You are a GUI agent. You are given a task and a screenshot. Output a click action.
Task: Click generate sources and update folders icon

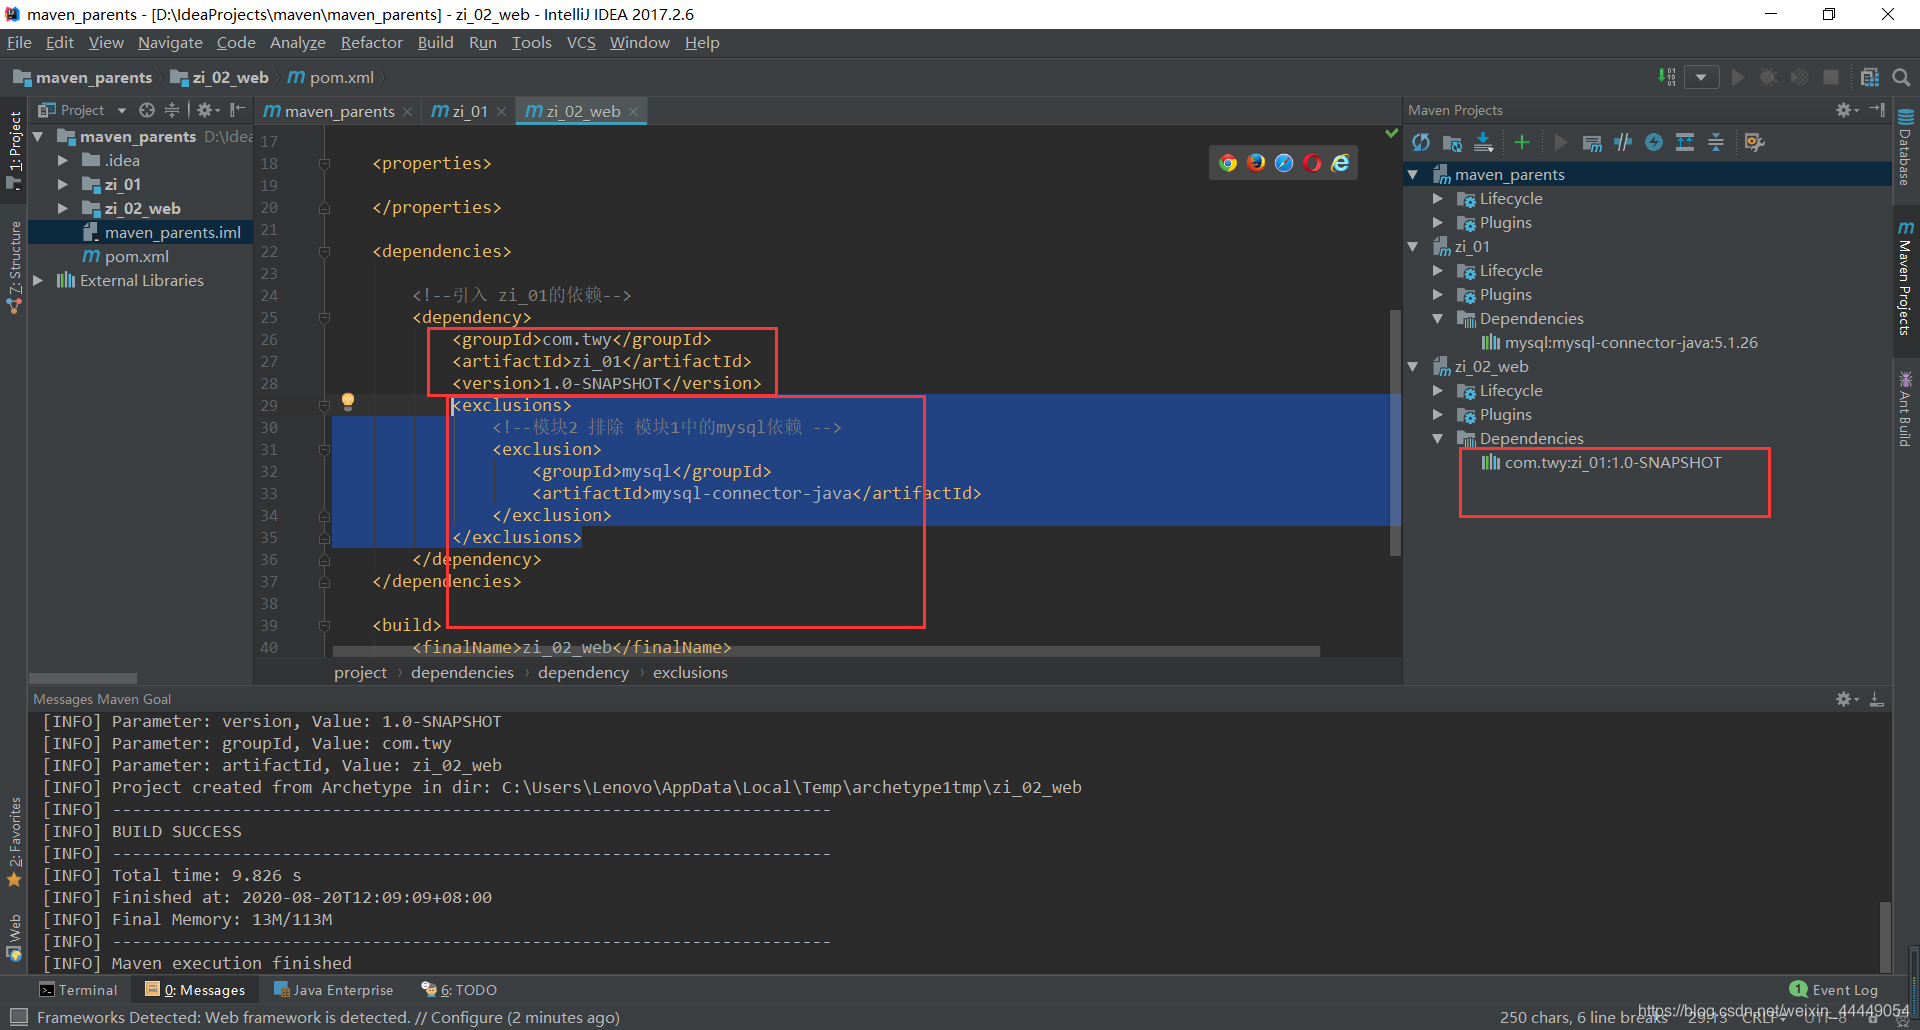(x=1452, y=143)
